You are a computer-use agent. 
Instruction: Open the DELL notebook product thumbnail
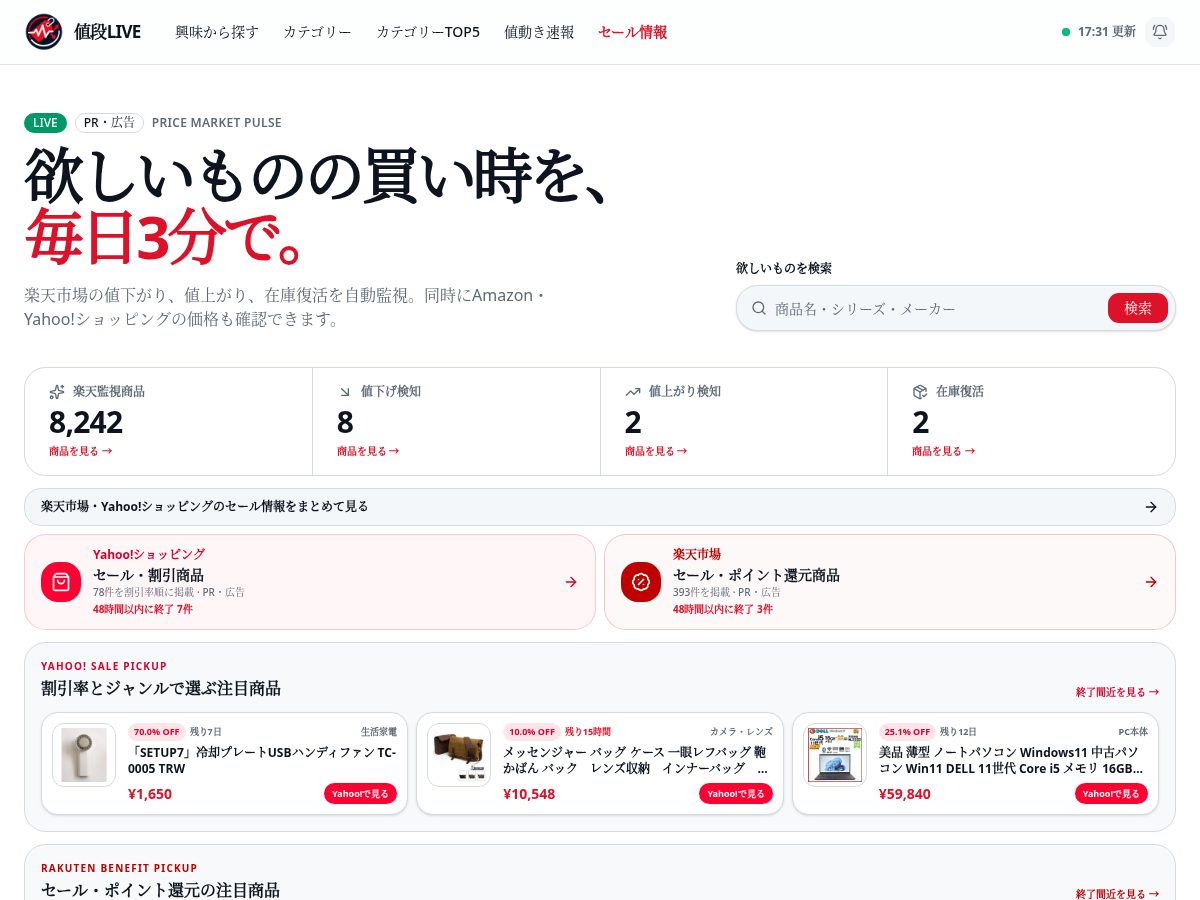click(835, 755)
